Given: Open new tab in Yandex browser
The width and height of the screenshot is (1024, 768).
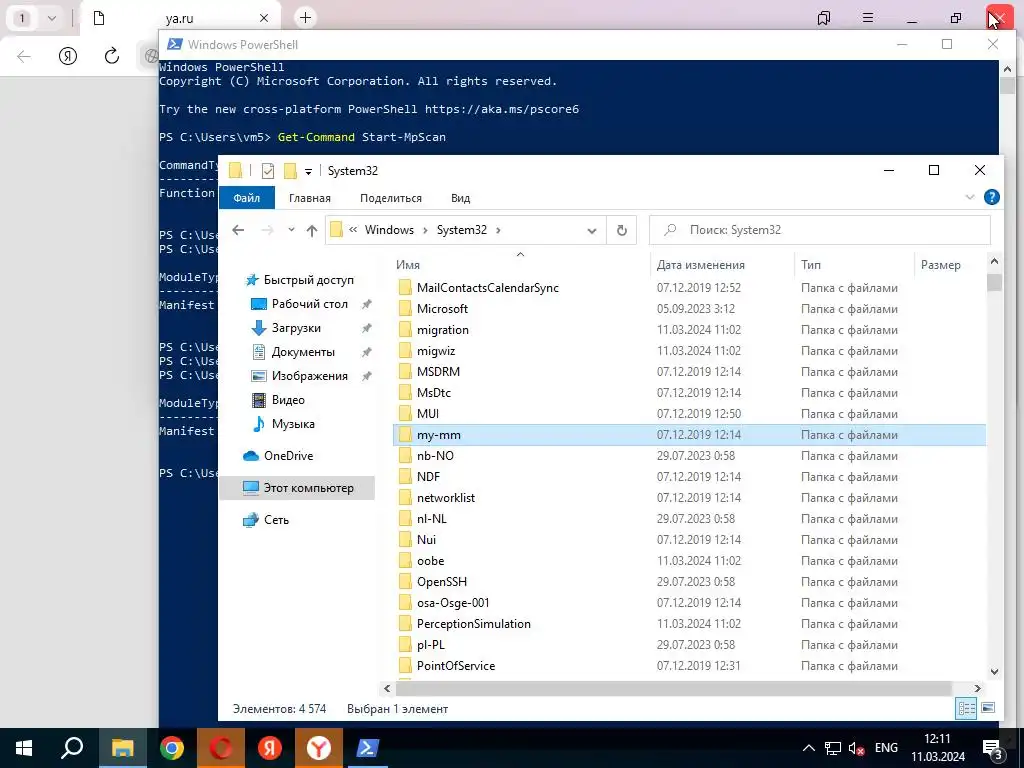Looking at the screenshot, I should (305, 18).
